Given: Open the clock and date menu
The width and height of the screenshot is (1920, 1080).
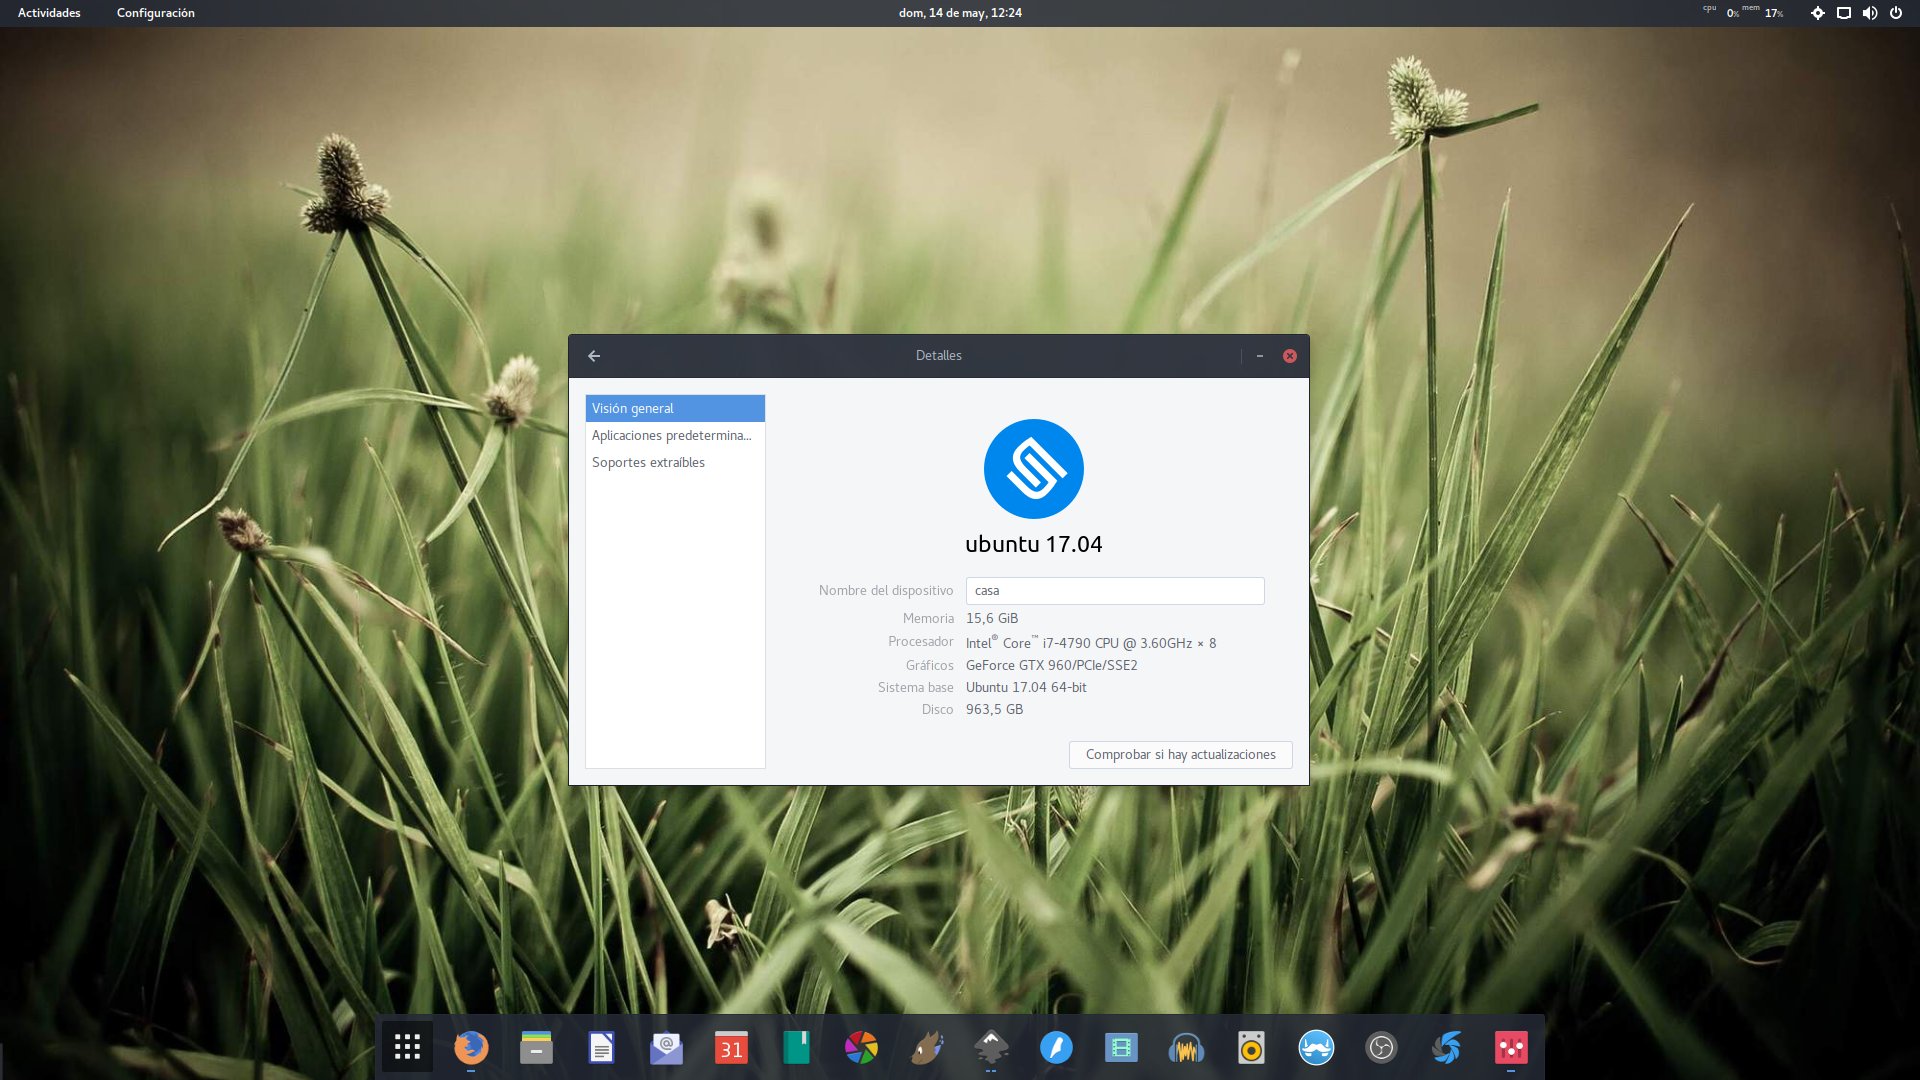Looking at the screenshot, I should (960, 13).
